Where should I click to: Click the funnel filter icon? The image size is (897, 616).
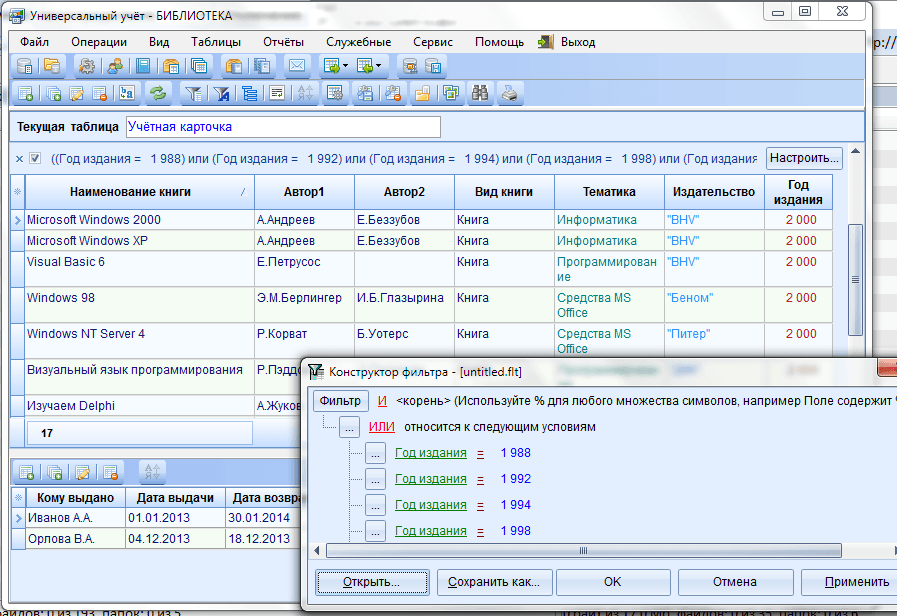(x=195, y=94)
